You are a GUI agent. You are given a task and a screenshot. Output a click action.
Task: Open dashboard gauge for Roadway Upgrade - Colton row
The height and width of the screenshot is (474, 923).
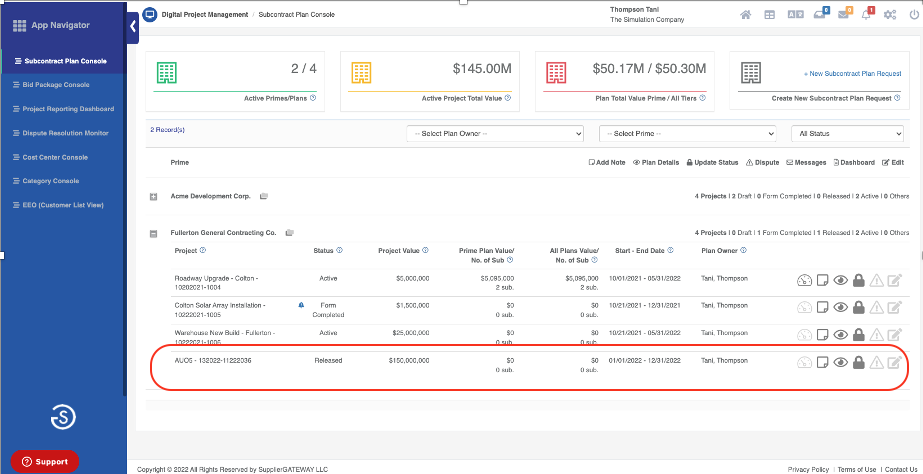(804, 281)
